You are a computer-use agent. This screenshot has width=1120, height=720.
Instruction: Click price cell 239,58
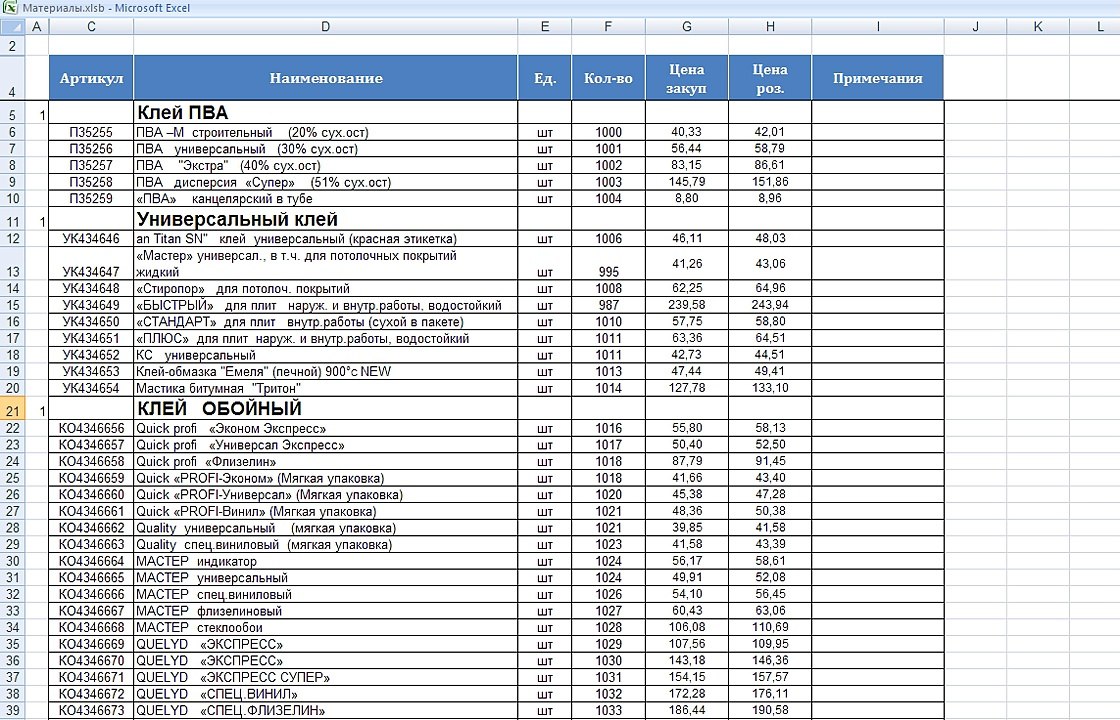coord(686,305)
